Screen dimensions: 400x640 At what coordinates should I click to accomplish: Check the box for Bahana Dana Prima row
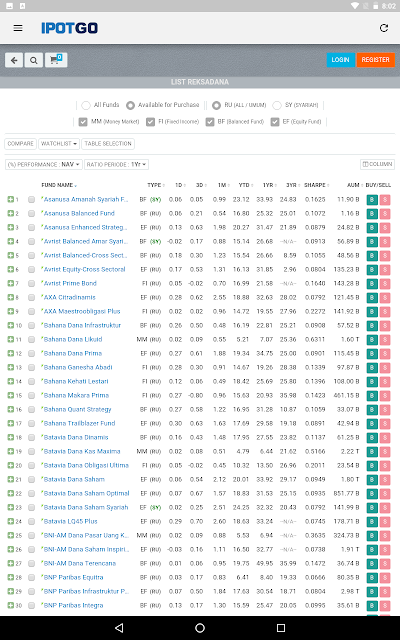(x=31, y=353)
